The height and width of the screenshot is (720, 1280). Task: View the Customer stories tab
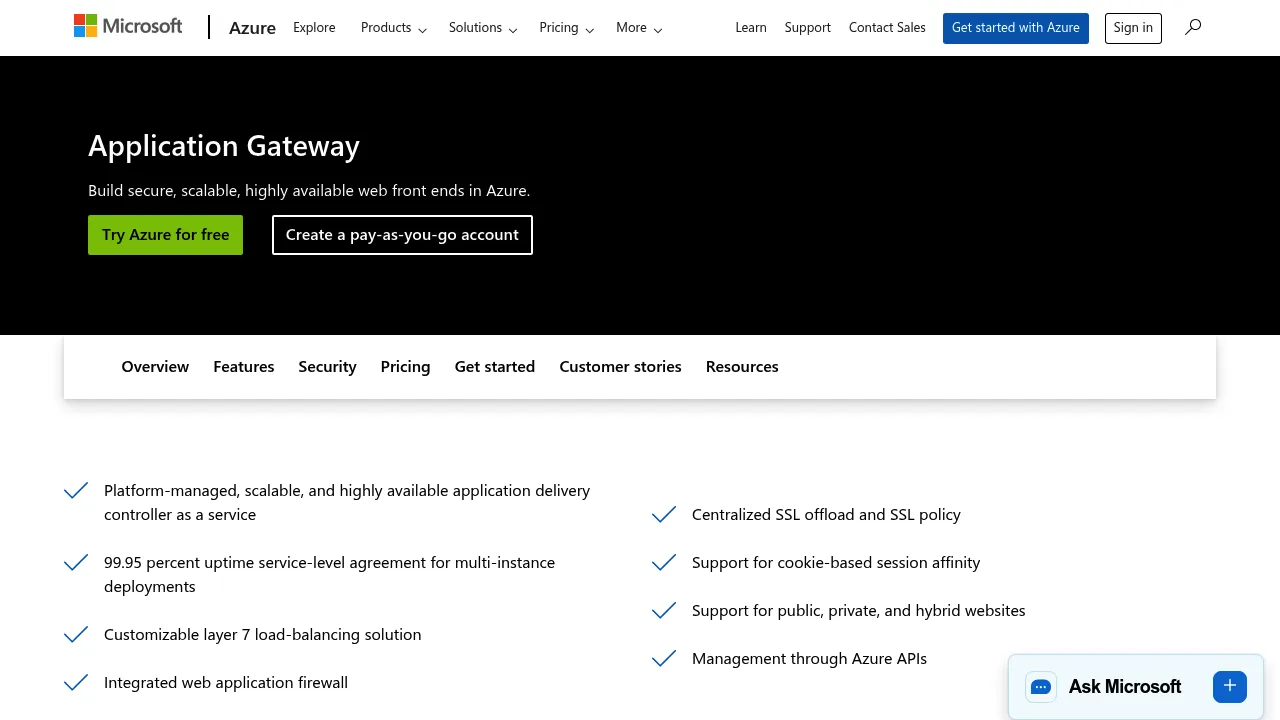pyautogui.click(x=620, y=367)
